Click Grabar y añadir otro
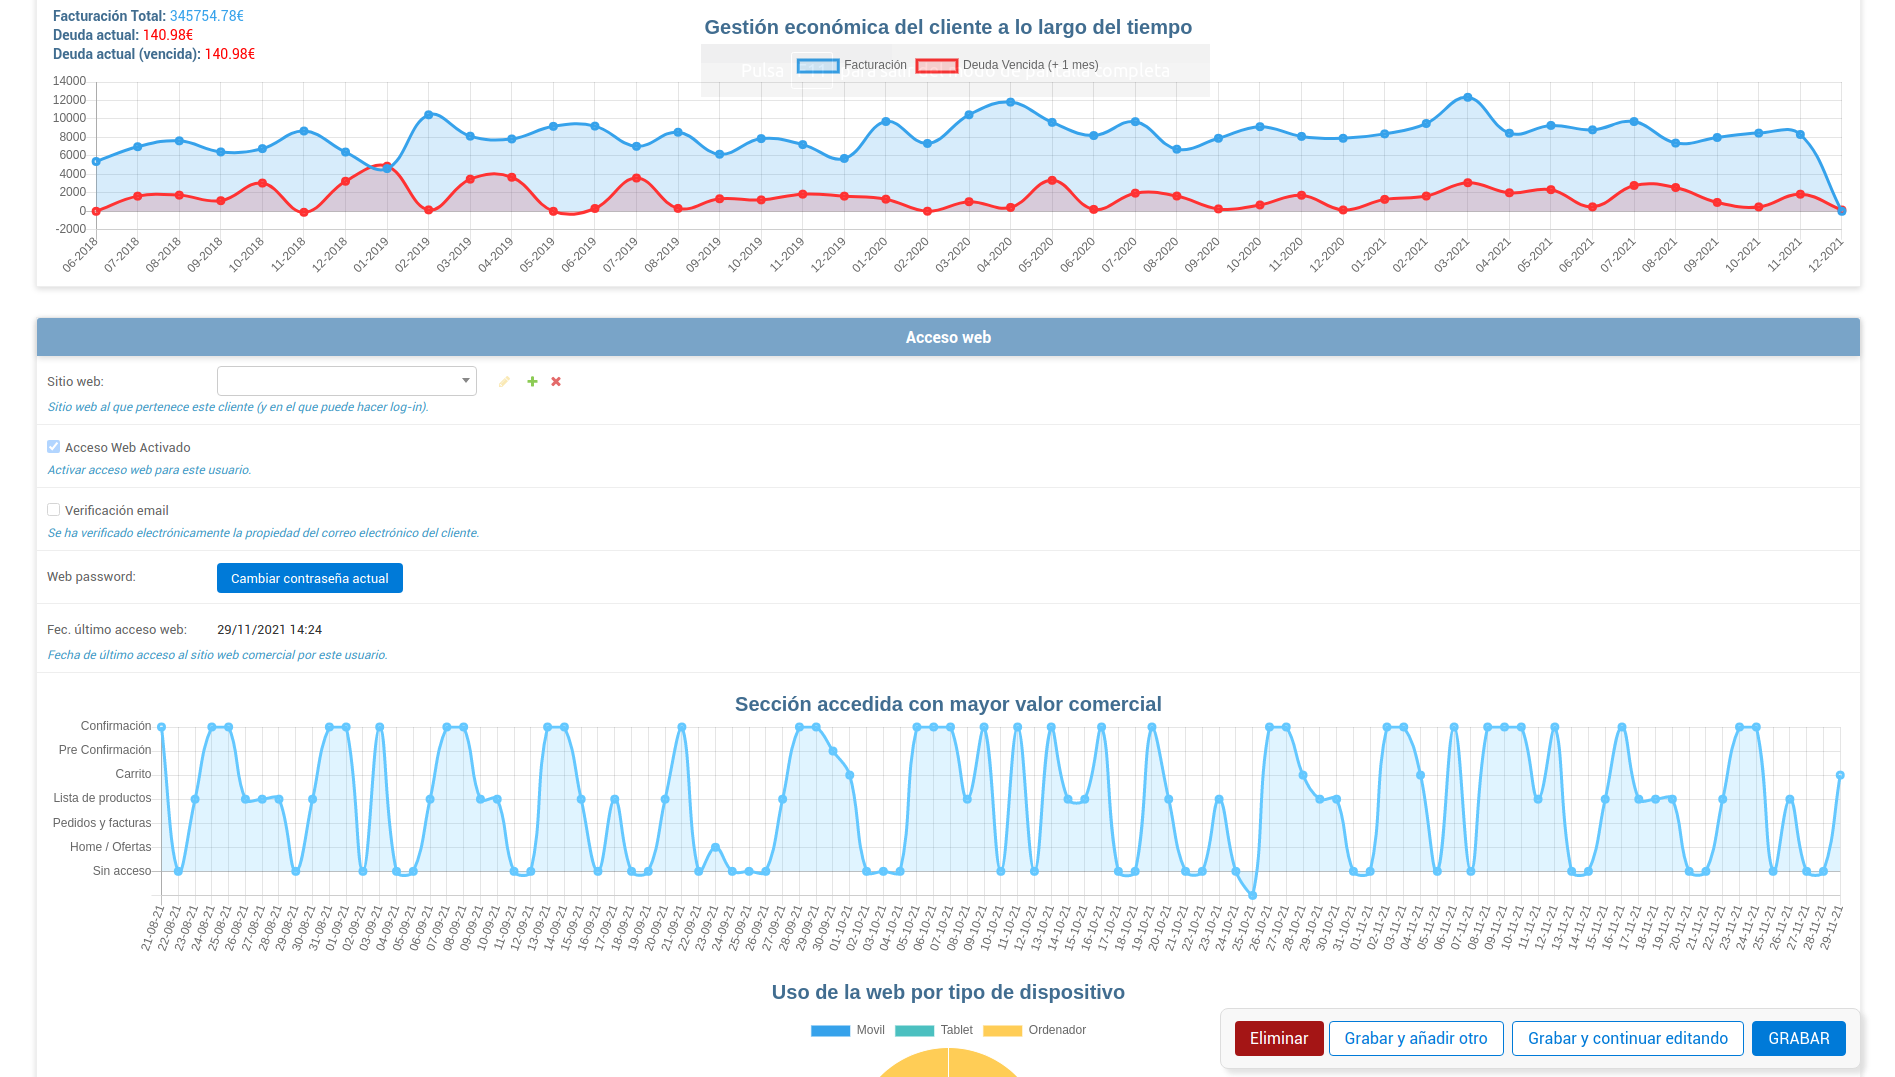Screen dimensions: 1895x1077 [x=1416, y=1038]
